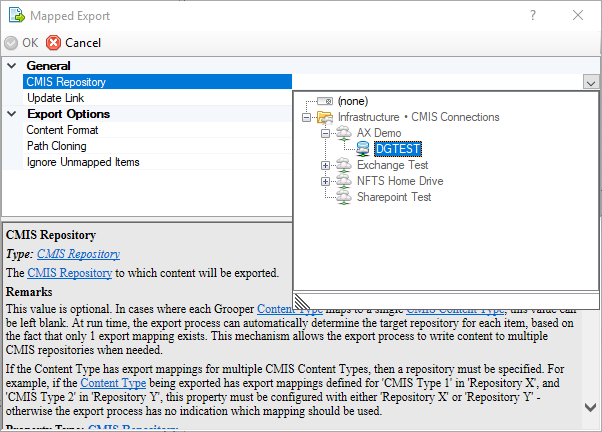The height and width of the screenshot is (432, 602).
Task: Click the (none) item icon
Action: pos(325,101)
